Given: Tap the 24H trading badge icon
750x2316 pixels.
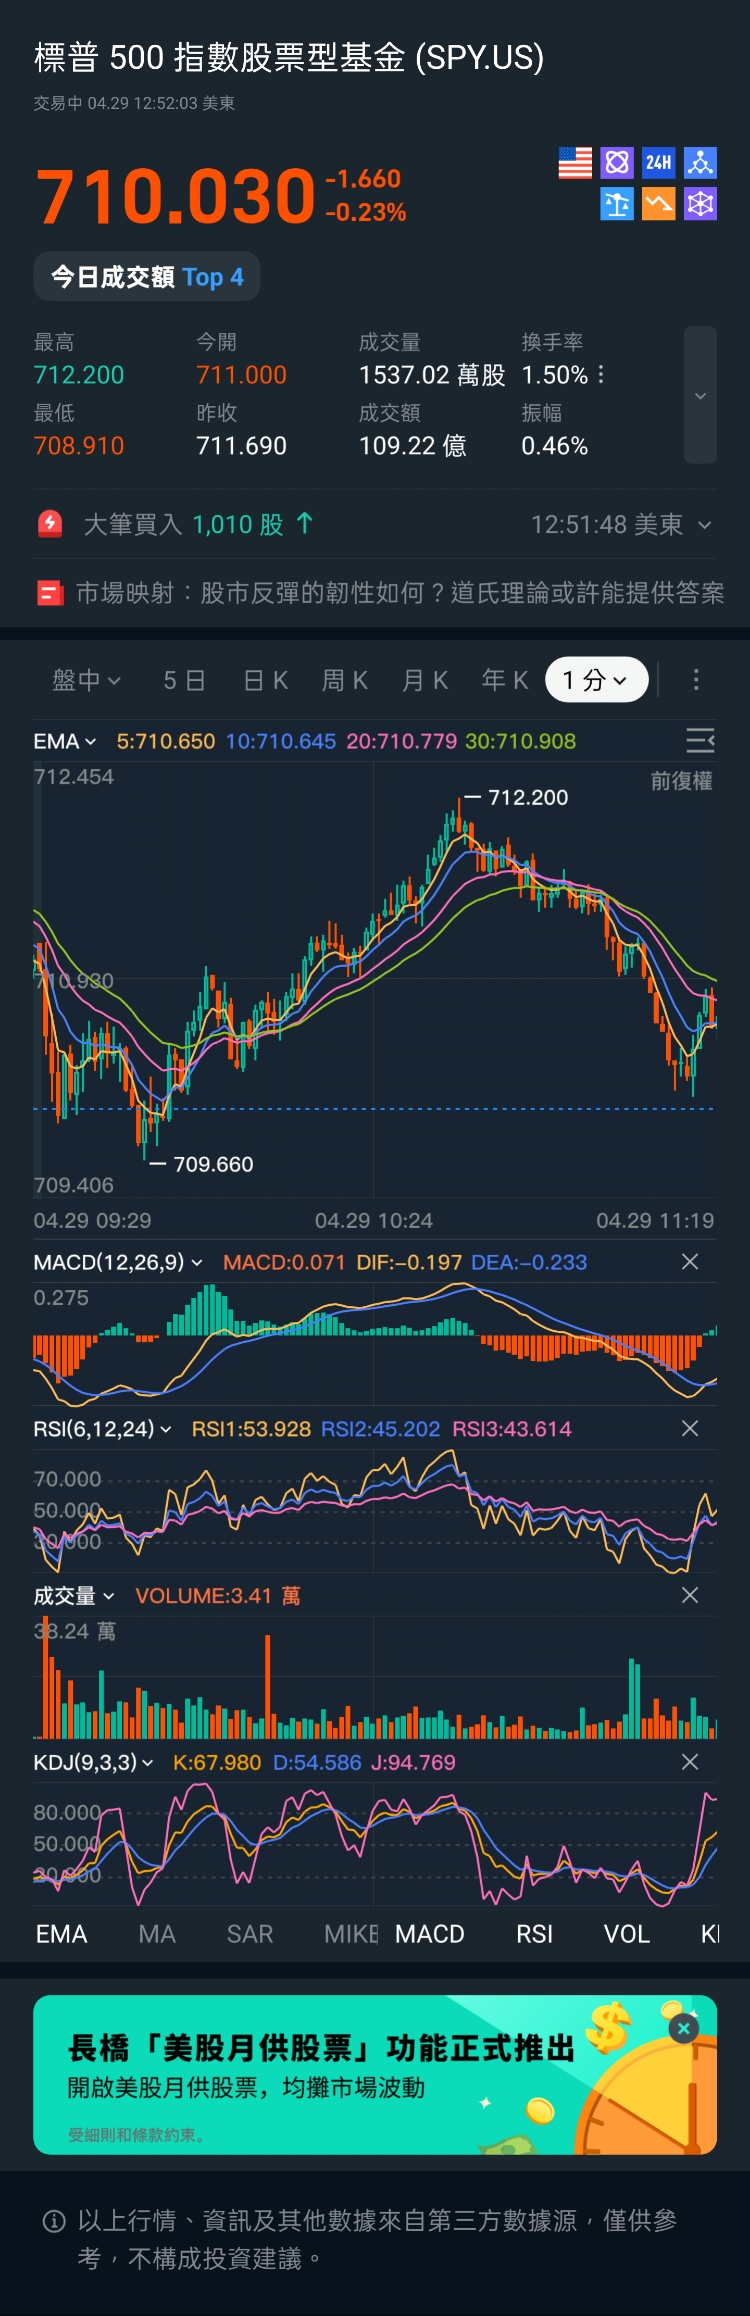Looking at the screenshot, I should (658, 163).
